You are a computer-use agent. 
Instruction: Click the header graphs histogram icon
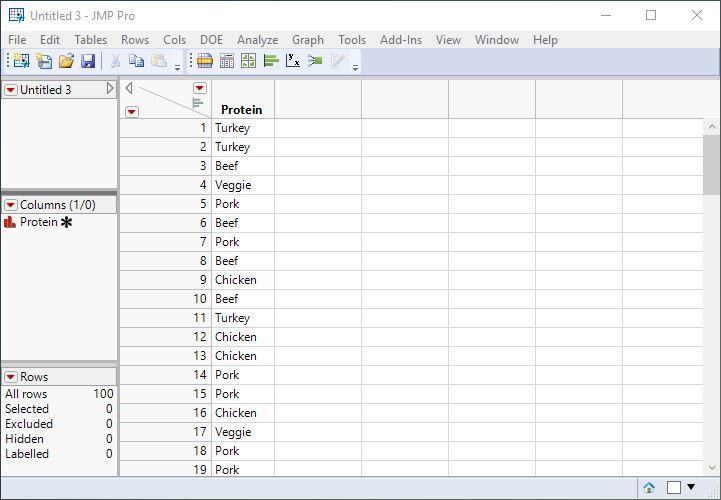click(x=198, y=103)
